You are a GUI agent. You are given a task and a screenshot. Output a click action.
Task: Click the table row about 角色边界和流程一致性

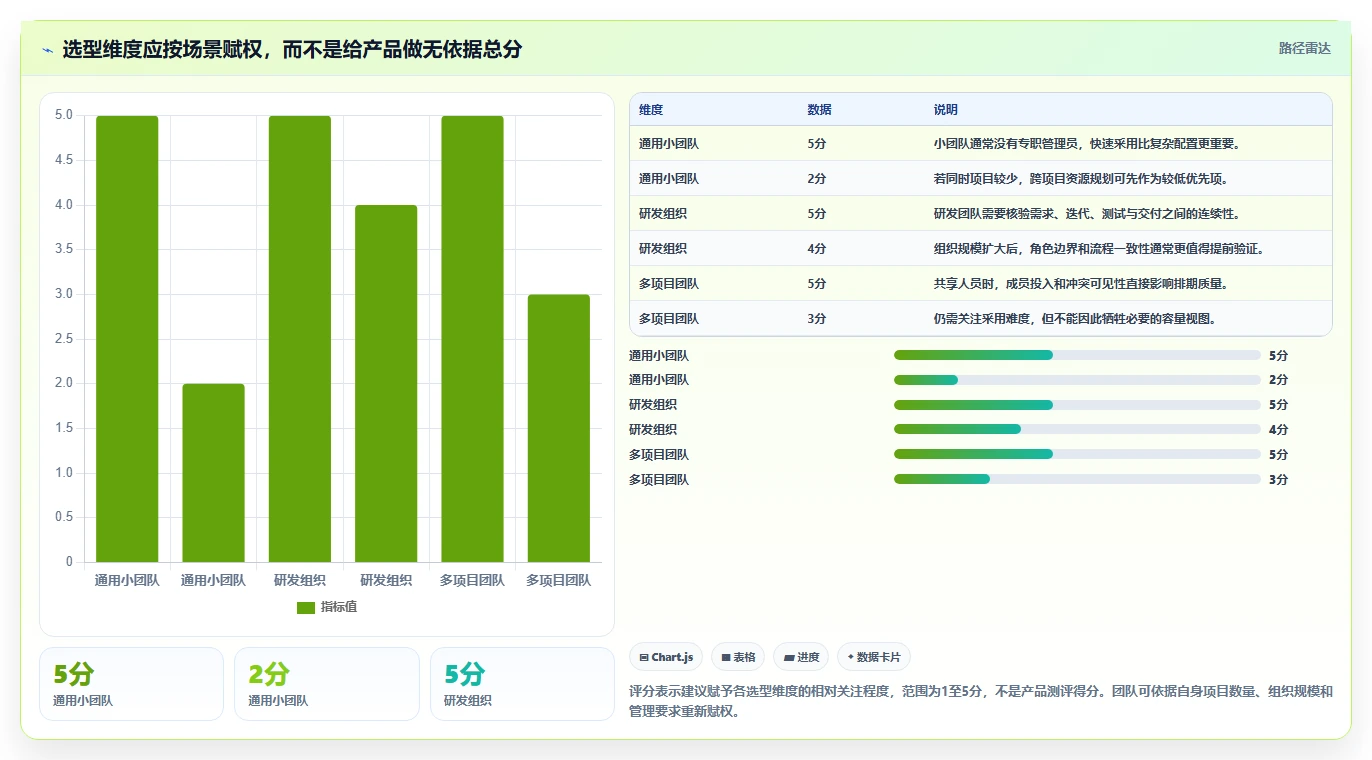coord(981,248)
